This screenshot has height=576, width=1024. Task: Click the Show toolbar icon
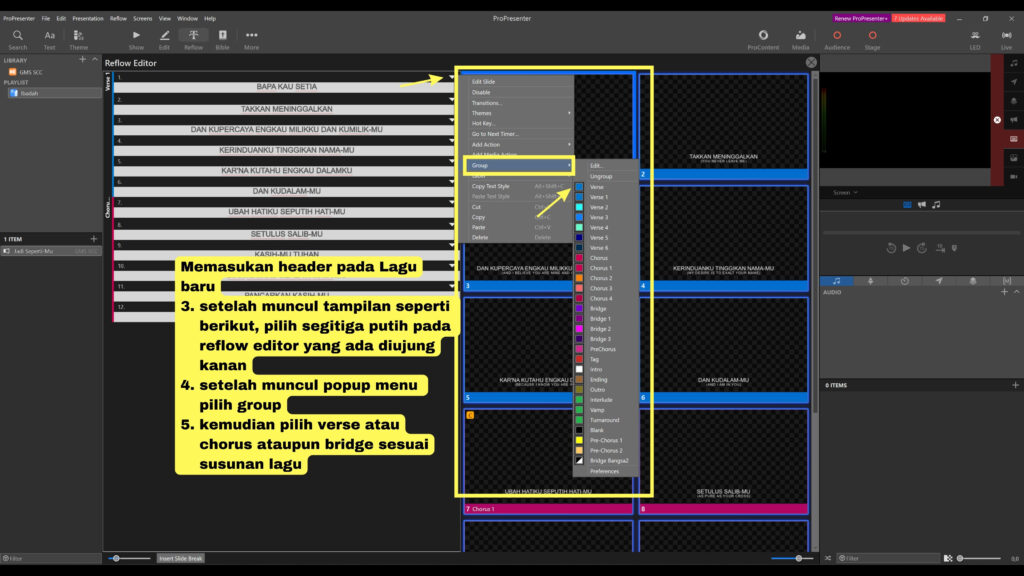(x=136, y=39)
